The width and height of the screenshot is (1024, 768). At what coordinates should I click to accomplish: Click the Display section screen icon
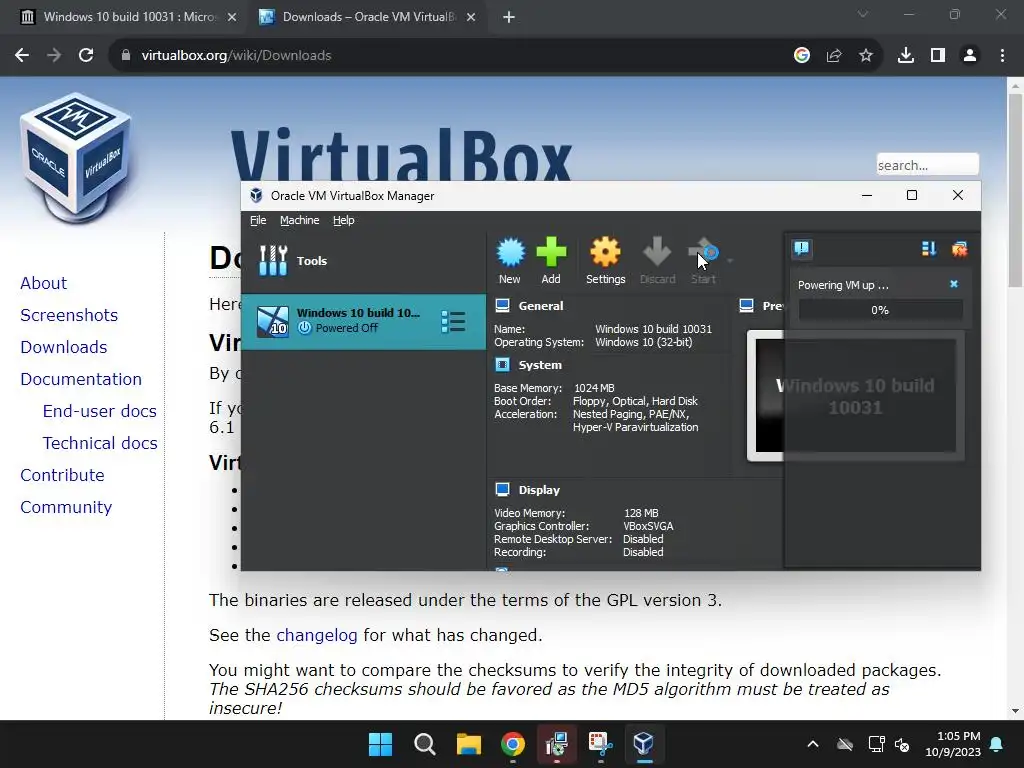click(x=502, y=490)
